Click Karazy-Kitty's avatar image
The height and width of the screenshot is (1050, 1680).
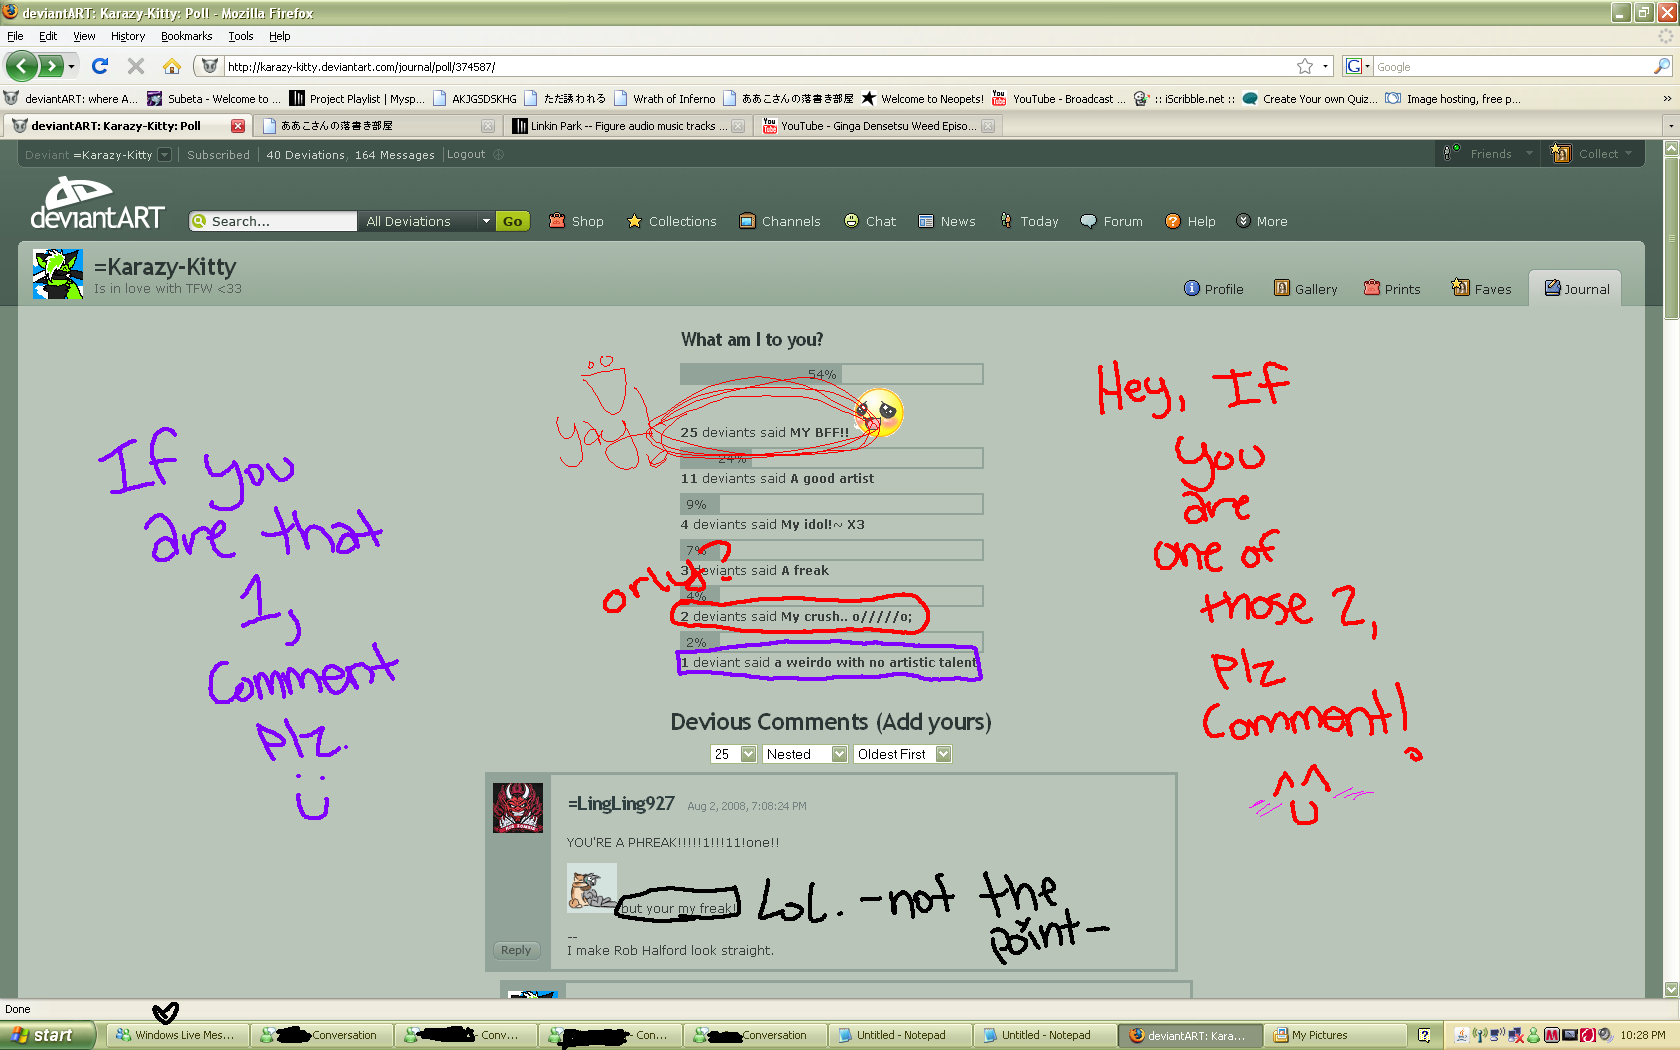58,275
